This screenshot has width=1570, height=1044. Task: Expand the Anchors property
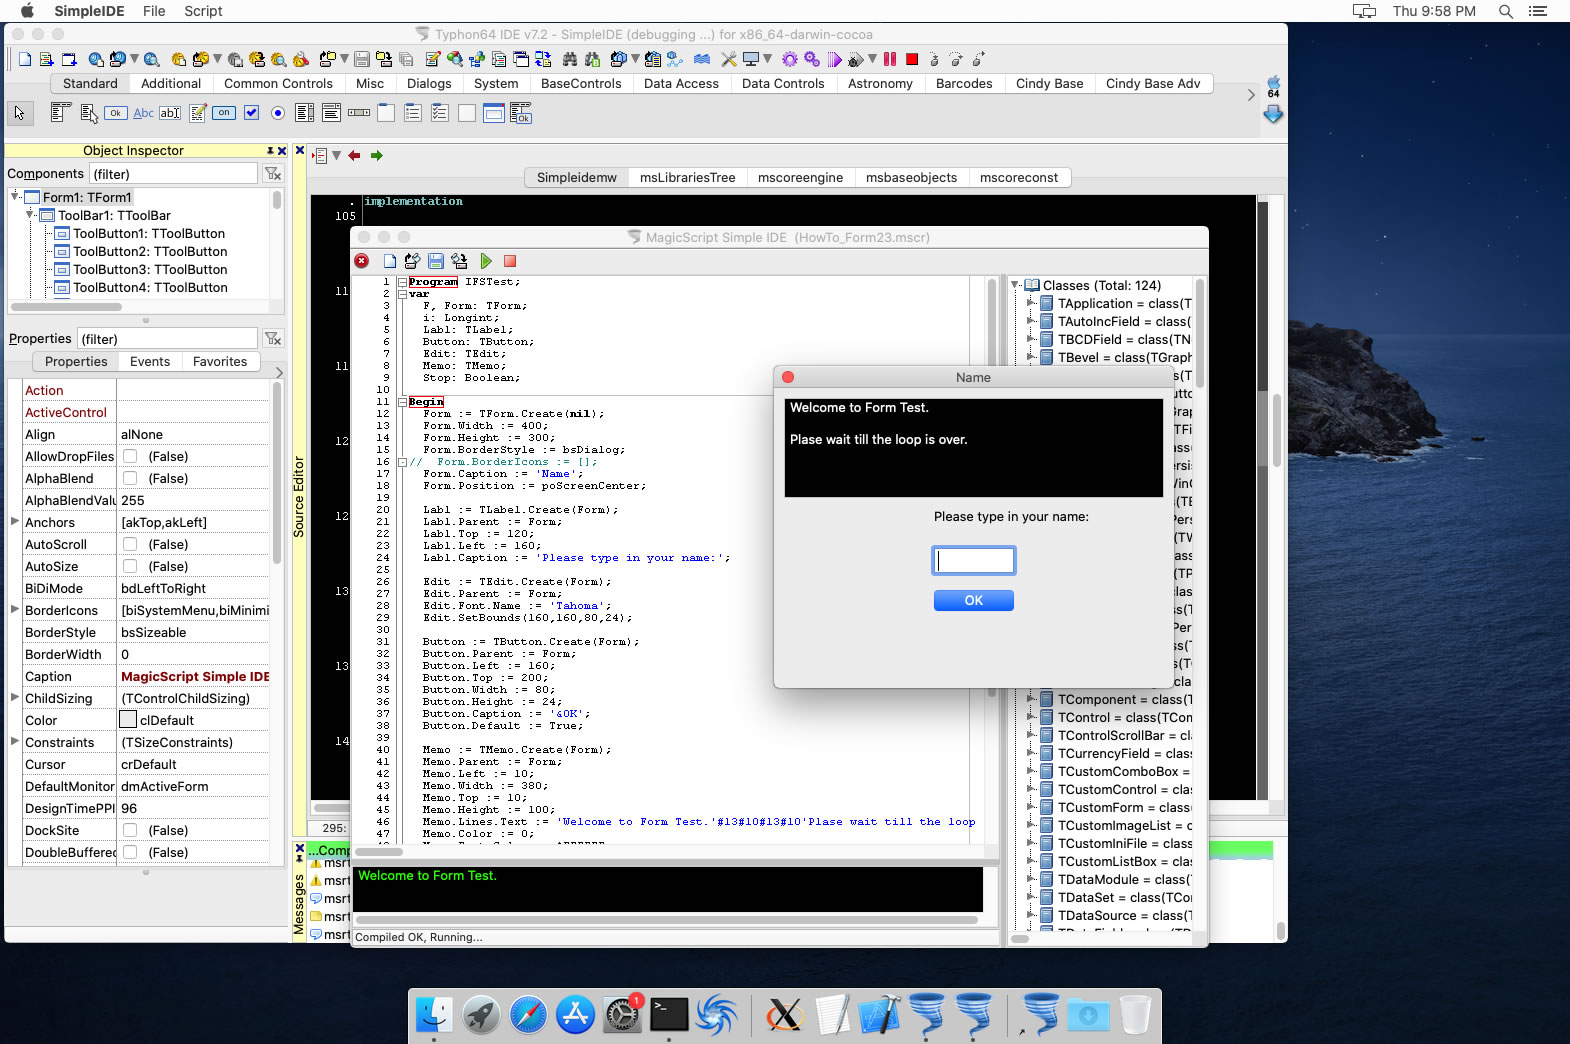pyautogui.click(x=14, y=521)
